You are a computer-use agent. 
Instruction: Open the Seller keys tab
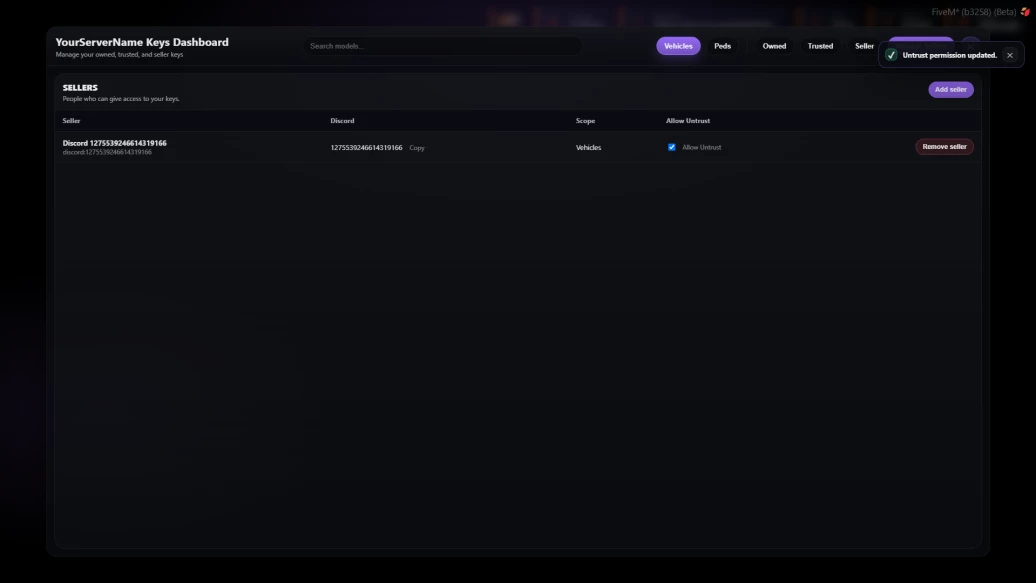coord(864,46)
